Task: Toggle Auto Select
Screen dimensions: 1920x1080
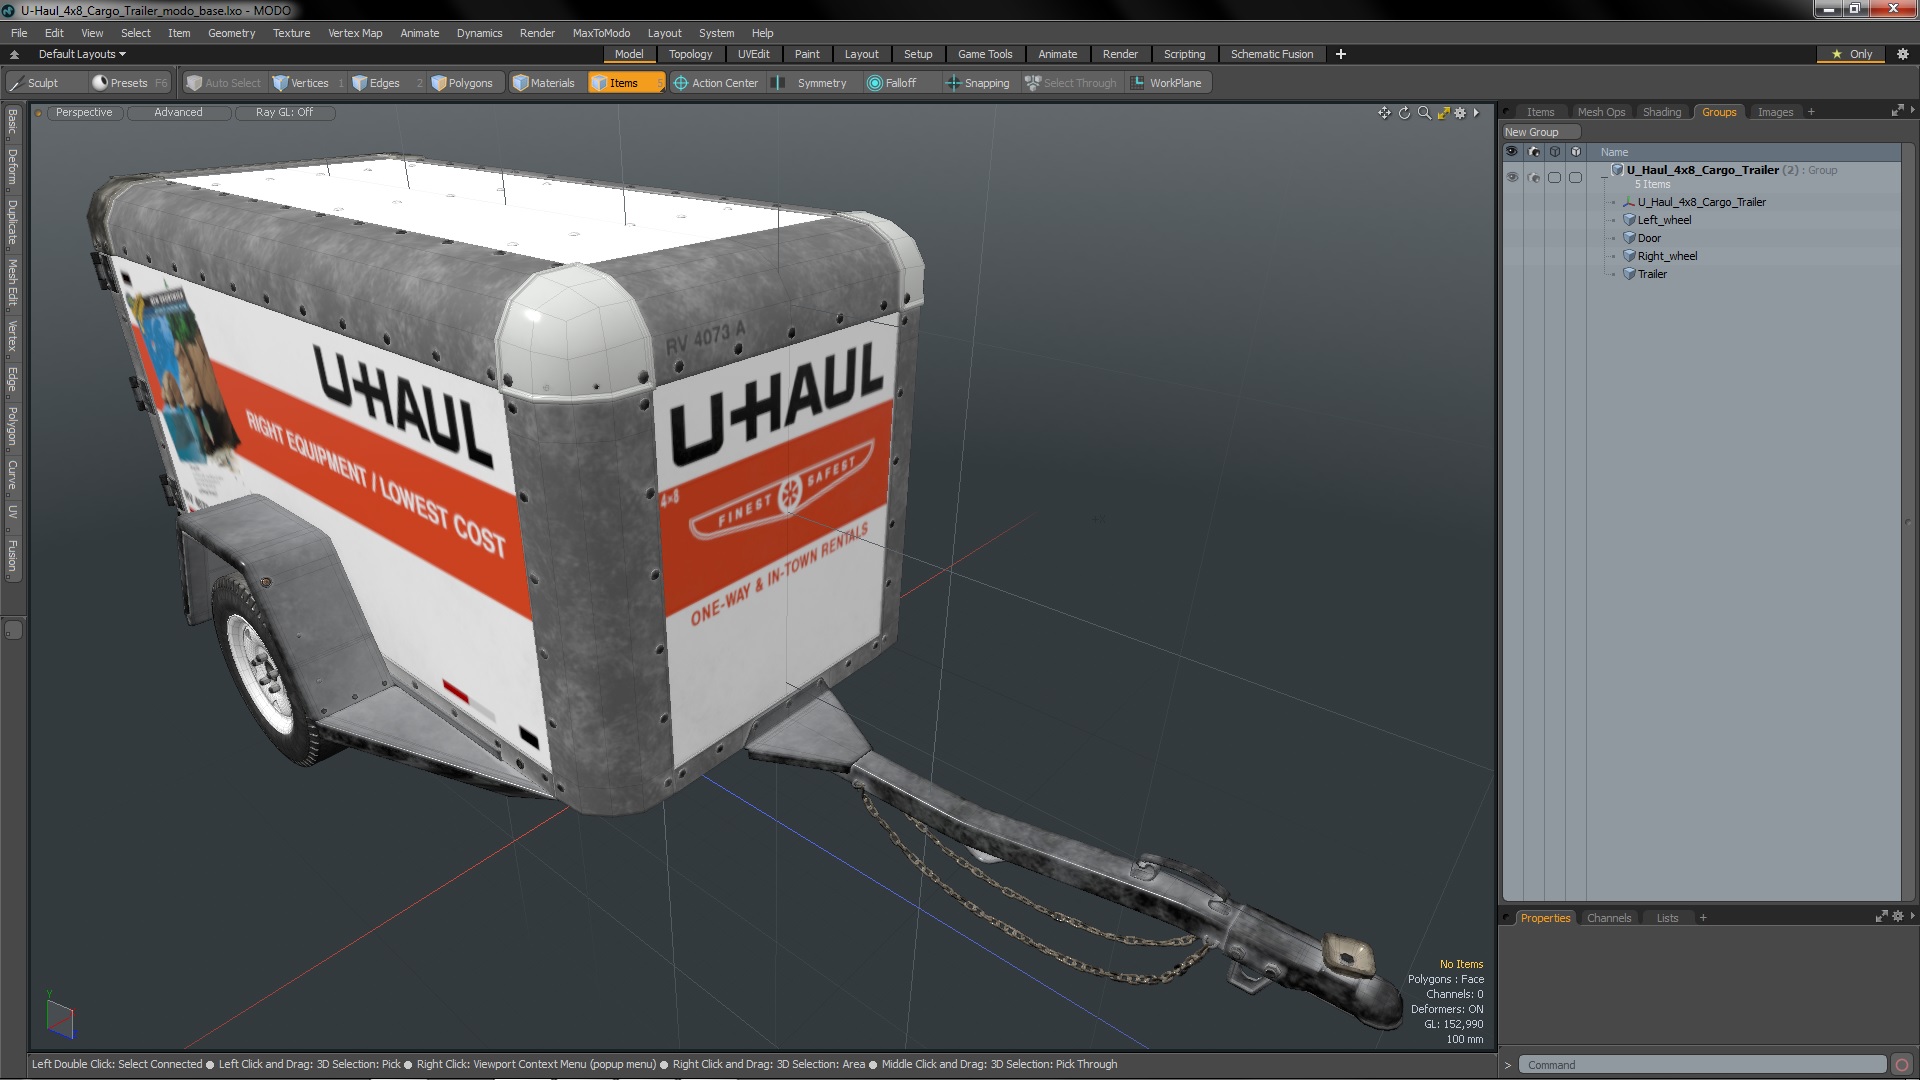Action: pyautogui.click(x=223, y=83)
